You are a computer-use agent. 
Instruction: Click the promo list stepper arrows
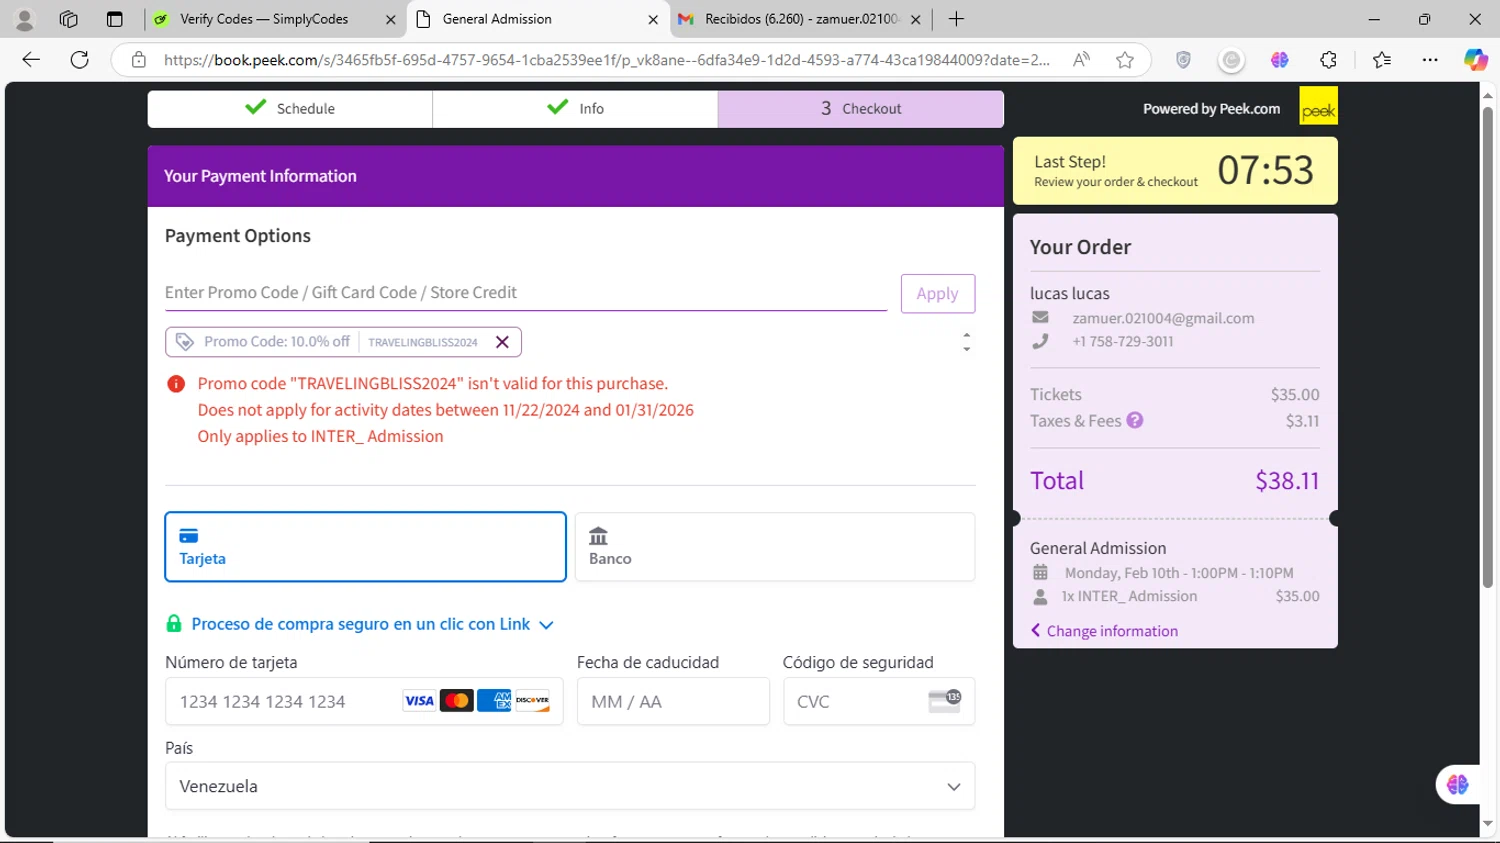pos(966,342)
